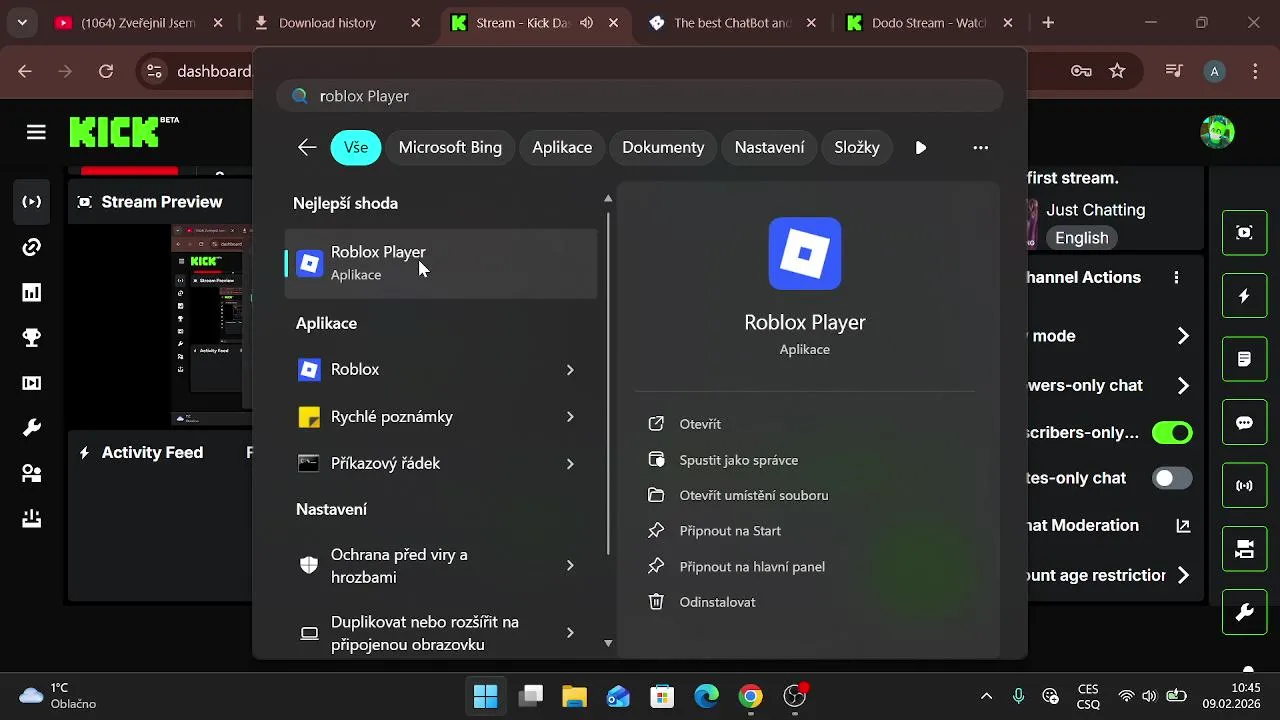Click the video clips icon in Kick left sidebar

(x=32, y=383)
